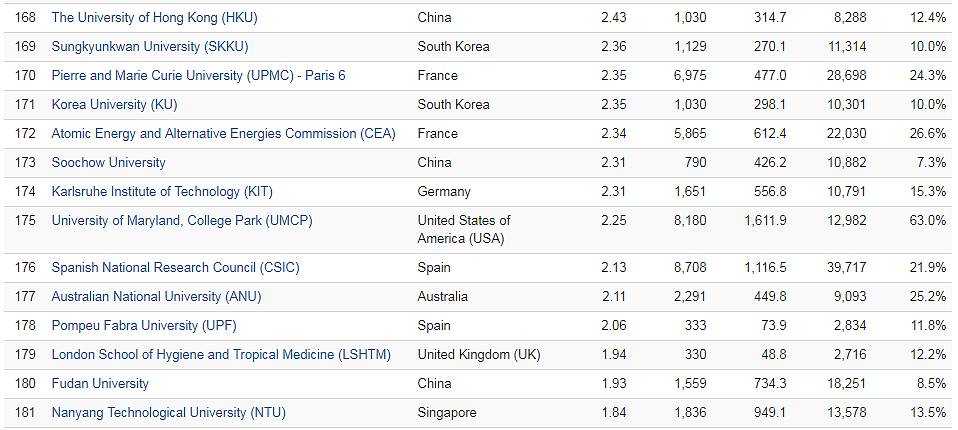Open Korea University (KU) link

114,104
